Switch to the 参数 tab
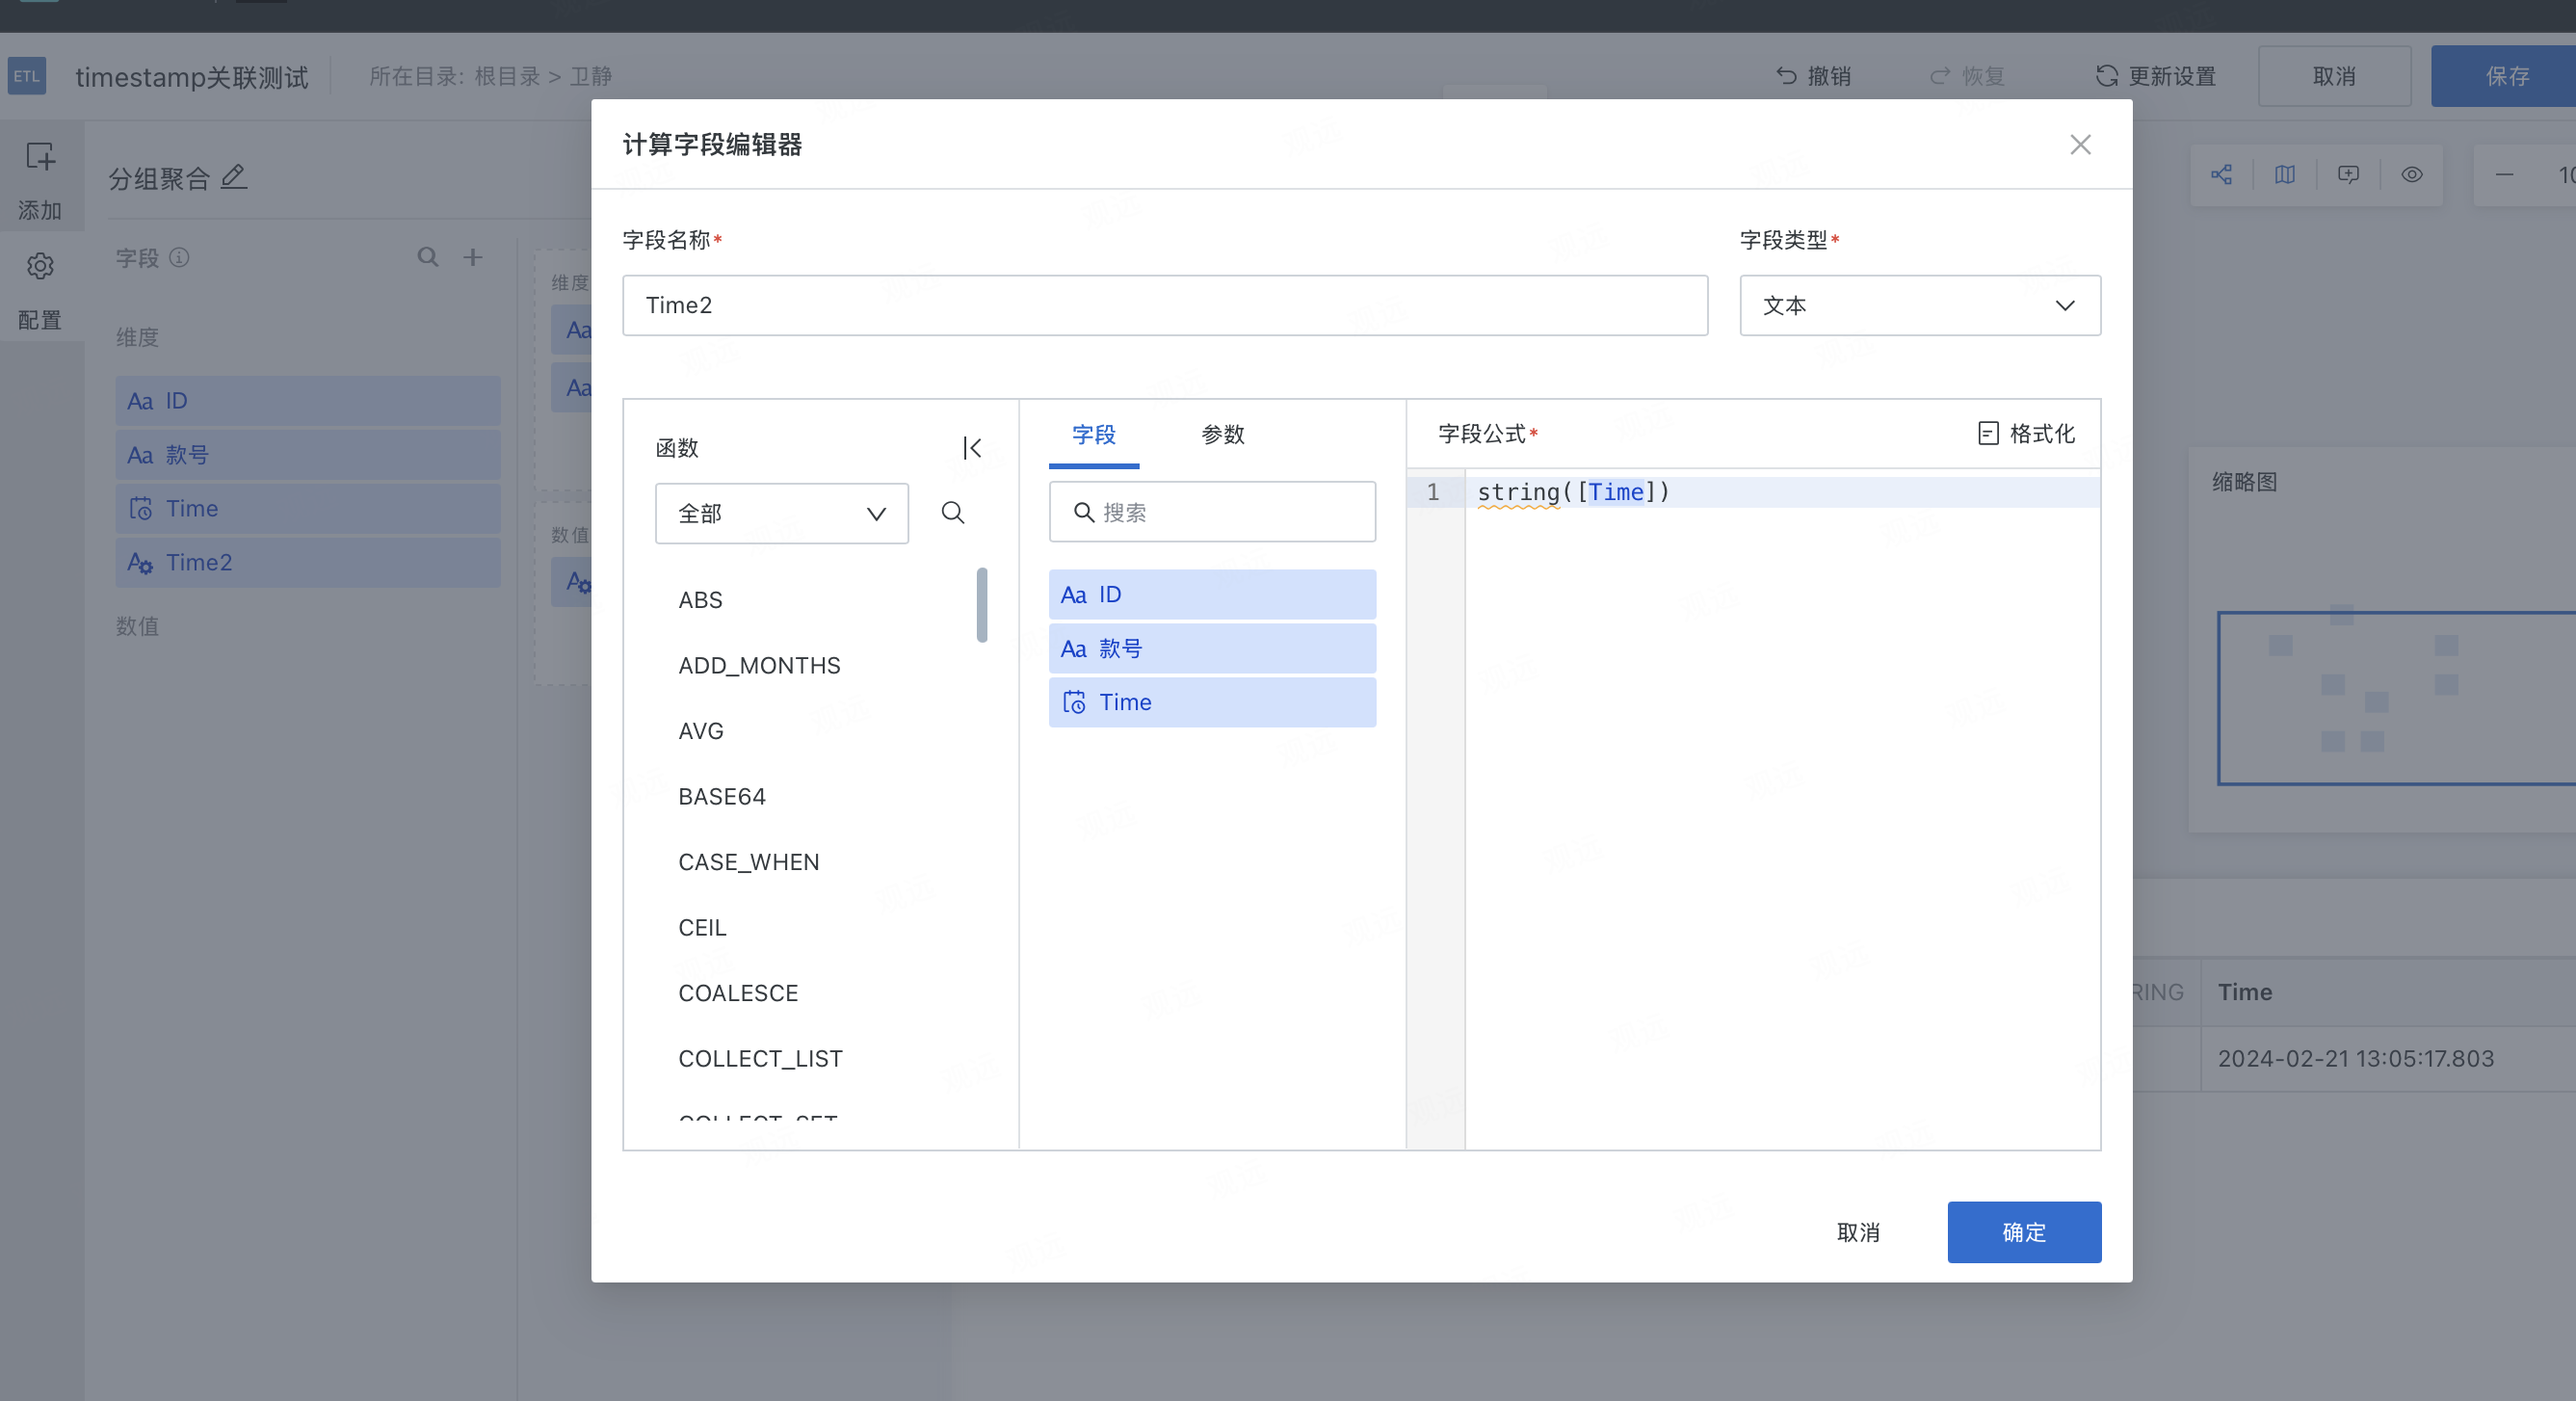The image size is (2576, 1401). point(1223,436)
